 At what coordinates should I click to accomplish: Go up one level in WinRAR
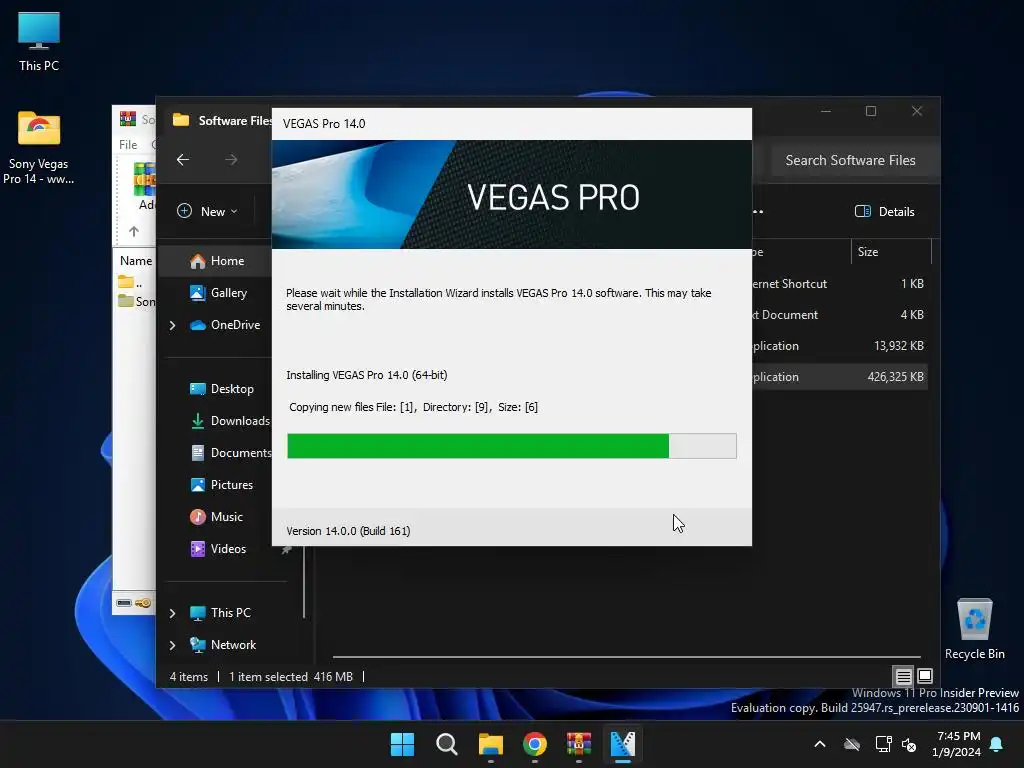click(x=134, y=231)
